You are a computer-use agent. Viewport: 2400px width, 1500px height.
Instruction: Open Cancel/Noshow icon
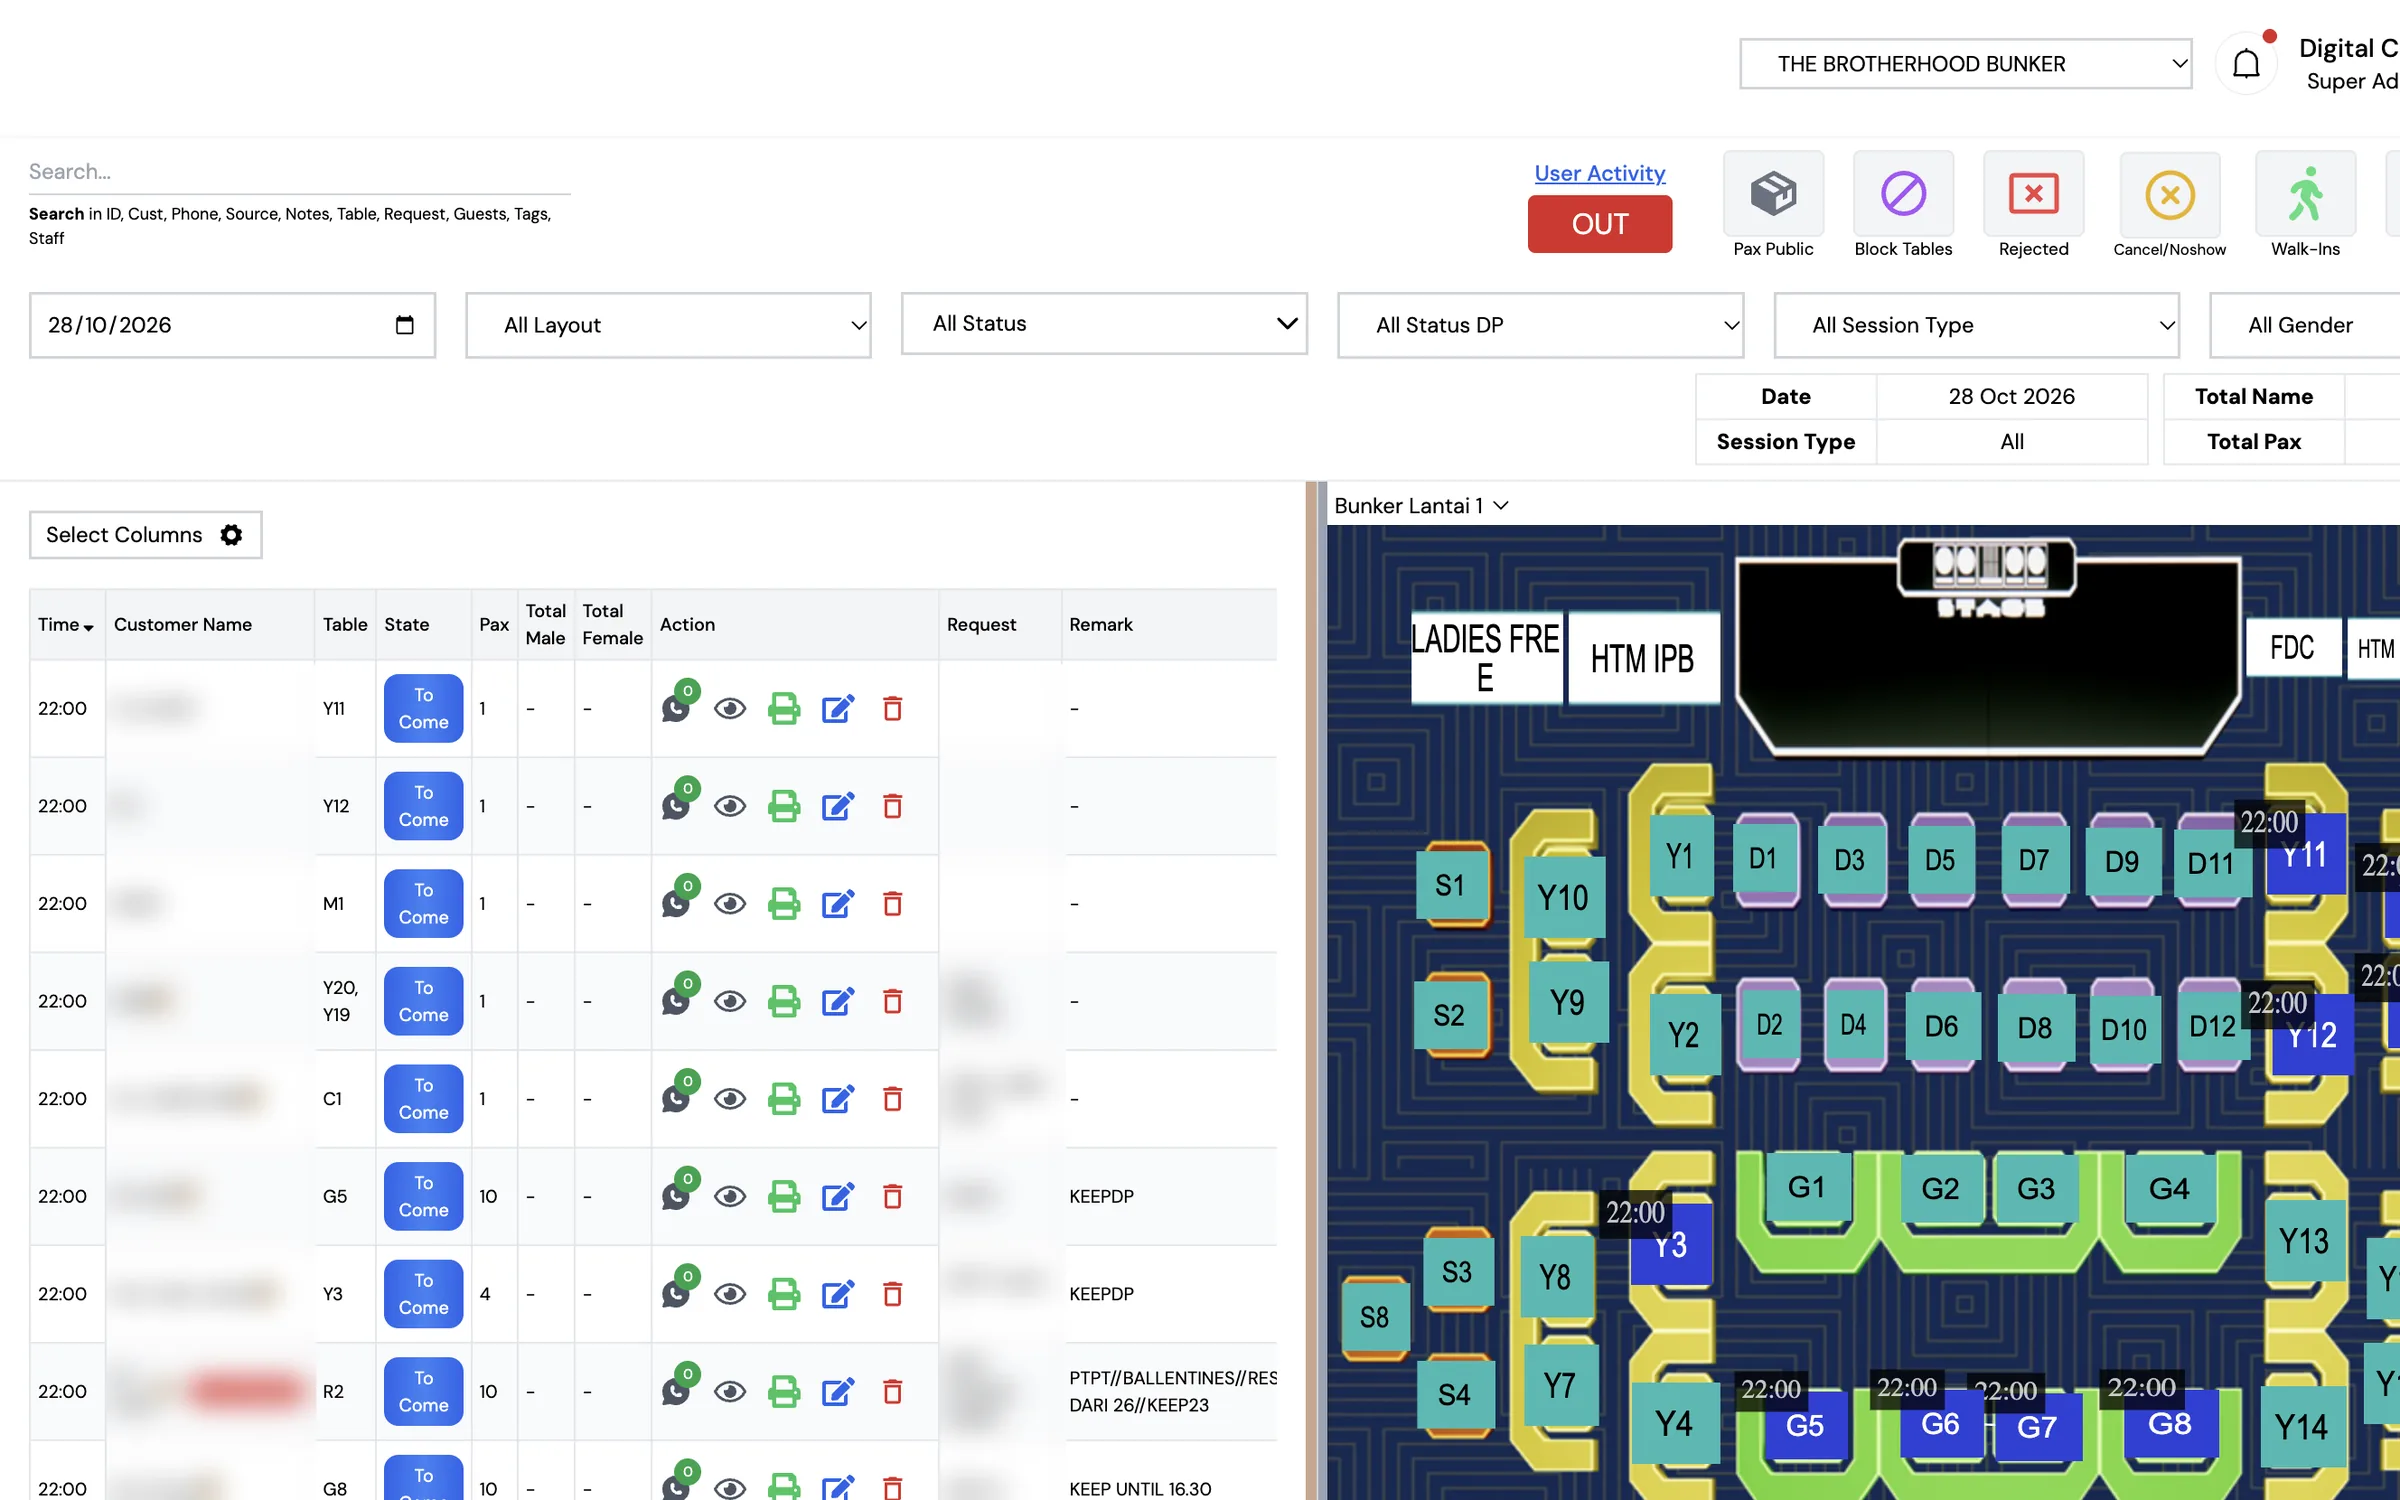[x=2169, y=194]
